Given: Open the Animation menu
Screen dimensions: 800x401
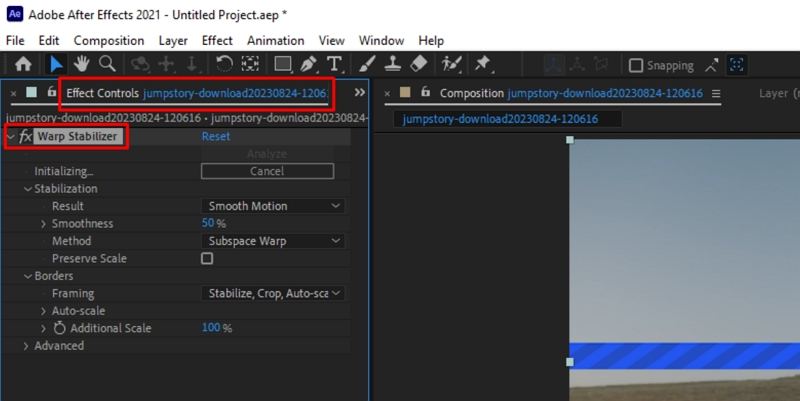Looking at the screenshot, I should tap(276, 40).
